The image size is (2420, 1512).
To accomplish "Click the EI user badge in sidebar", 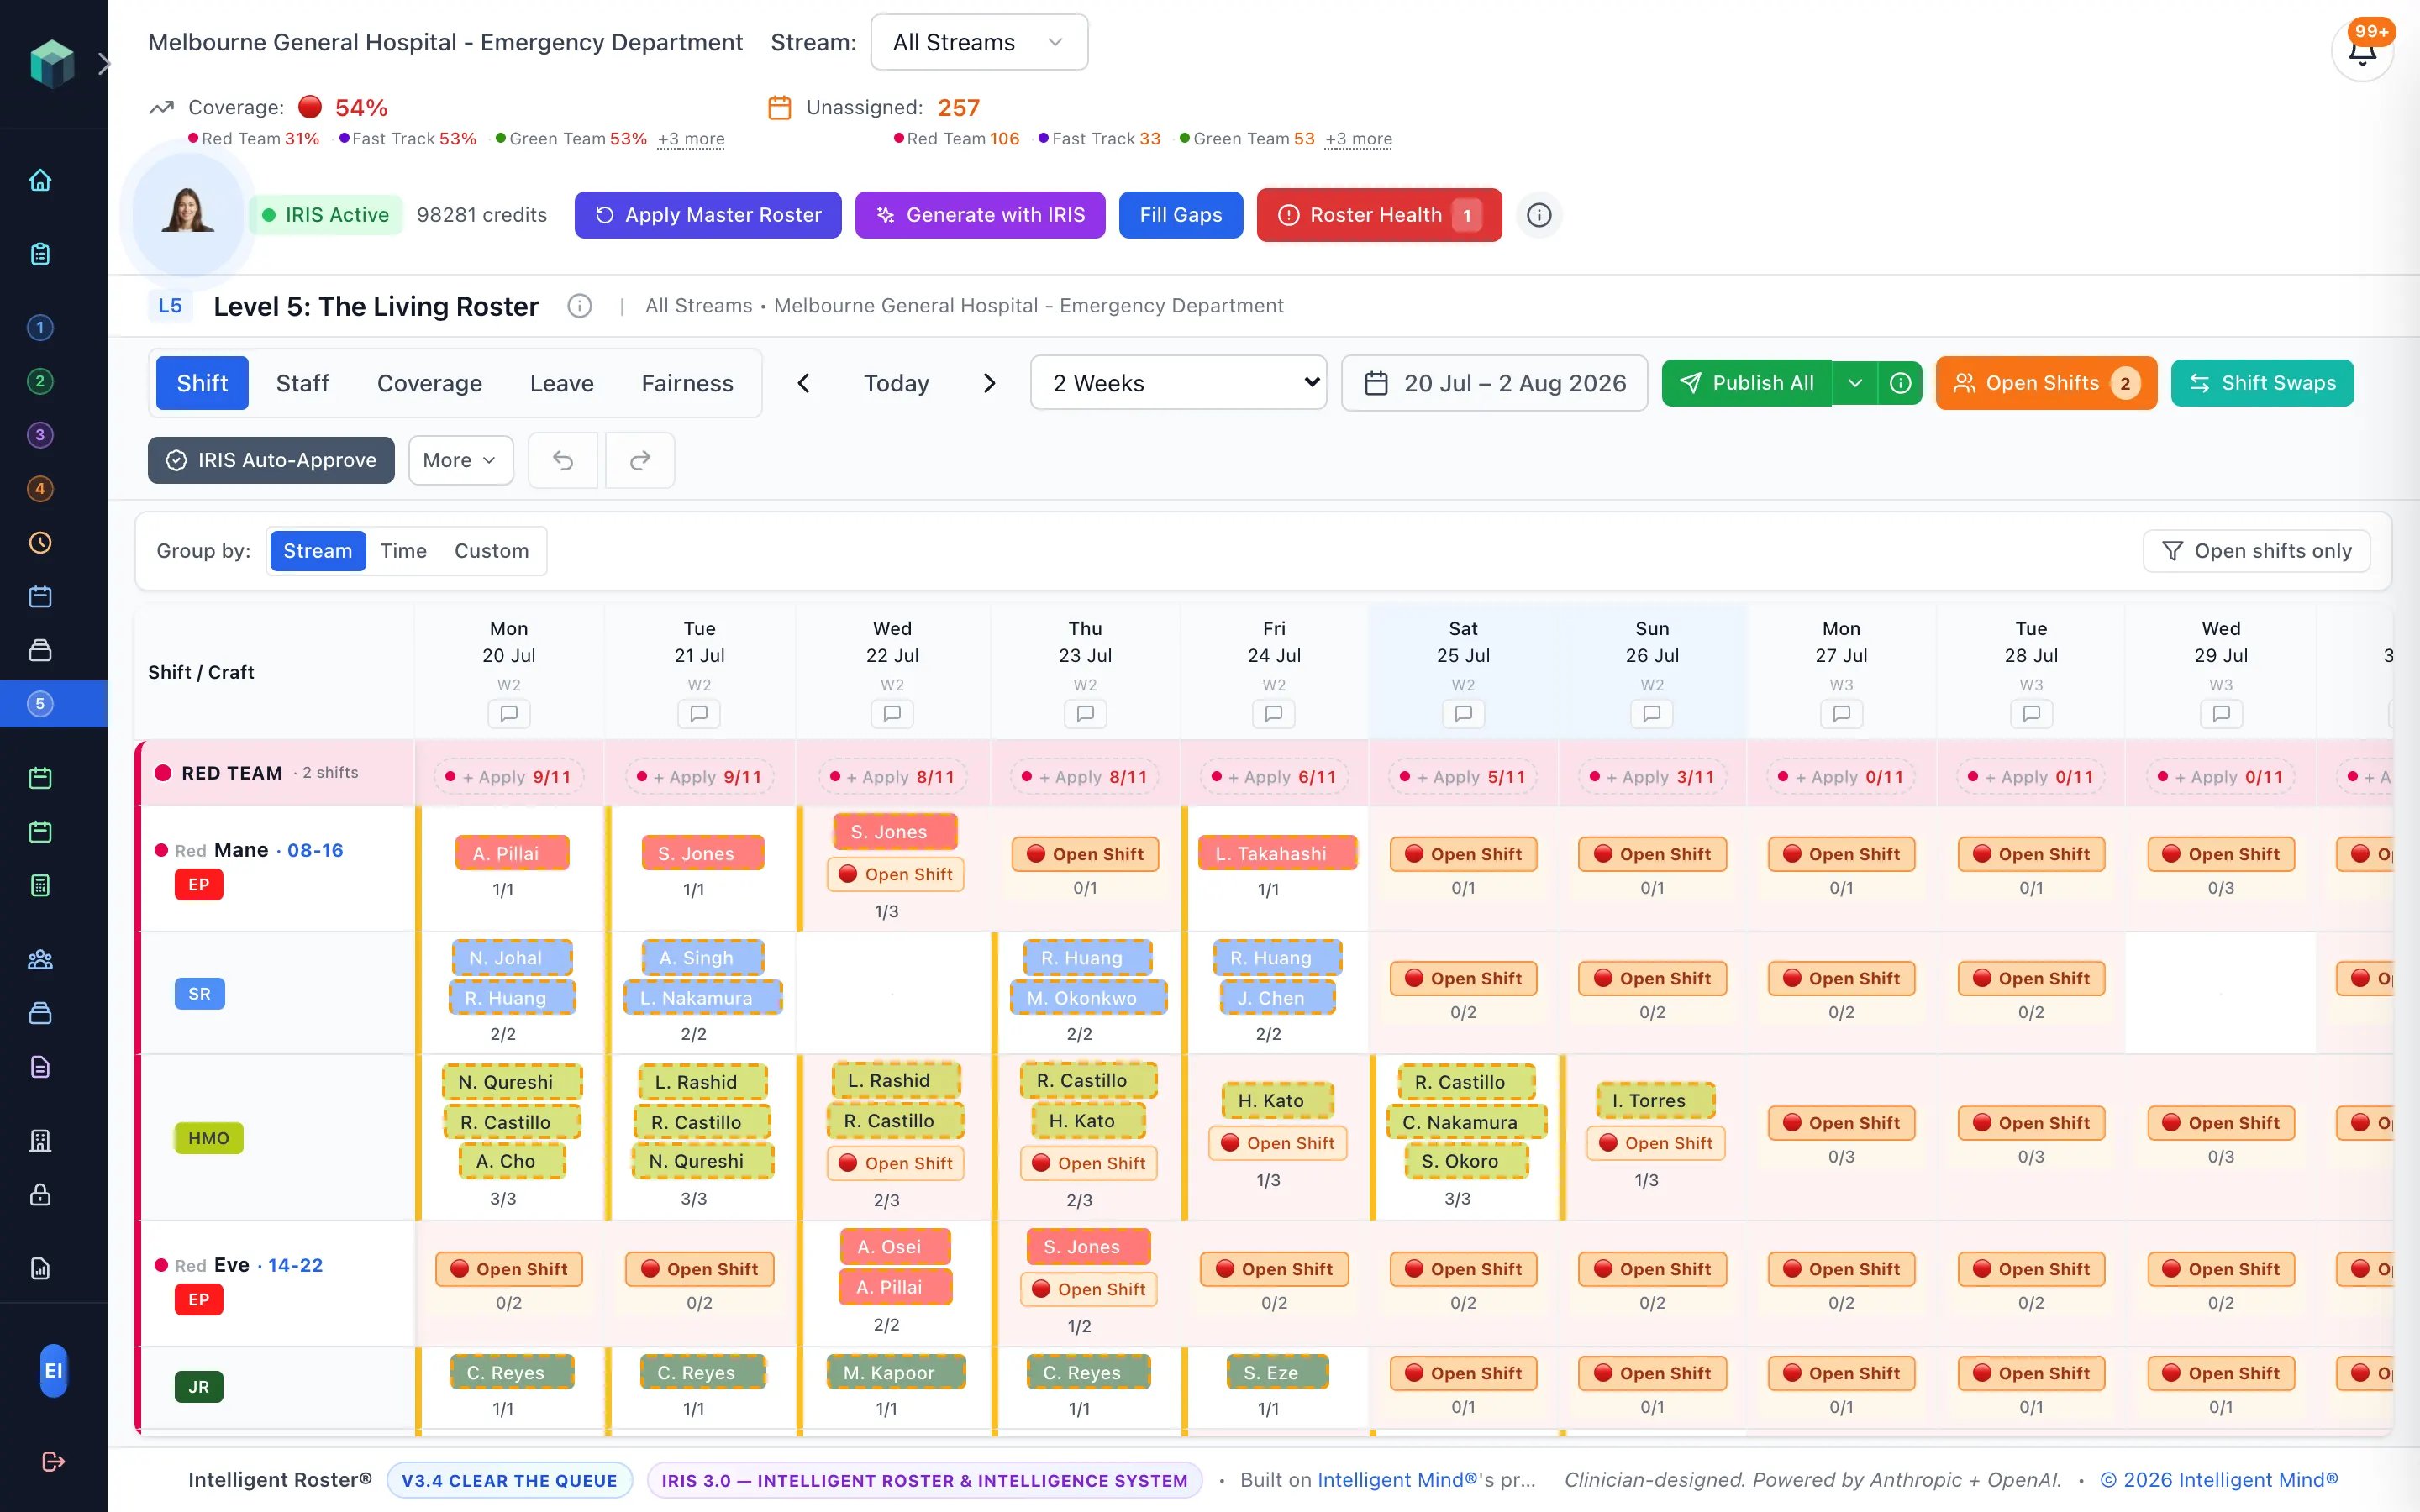I will (53, 1371).
